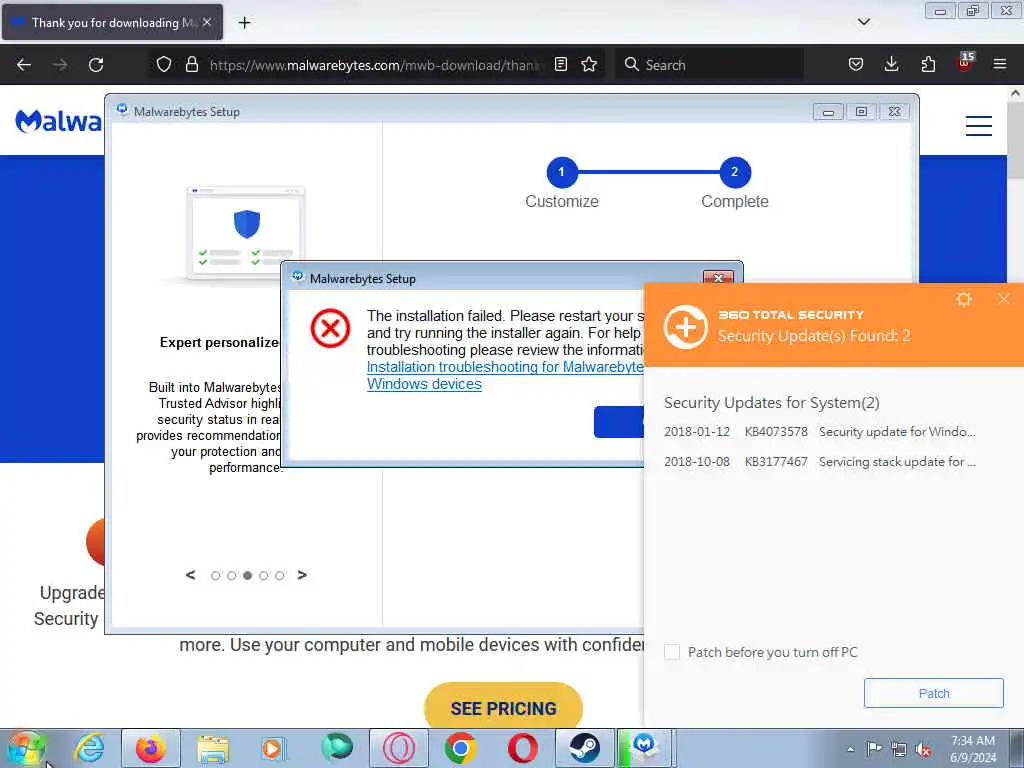Open Firefox downloads panel
Viewport: 1024px width, 768px height.
891,64
